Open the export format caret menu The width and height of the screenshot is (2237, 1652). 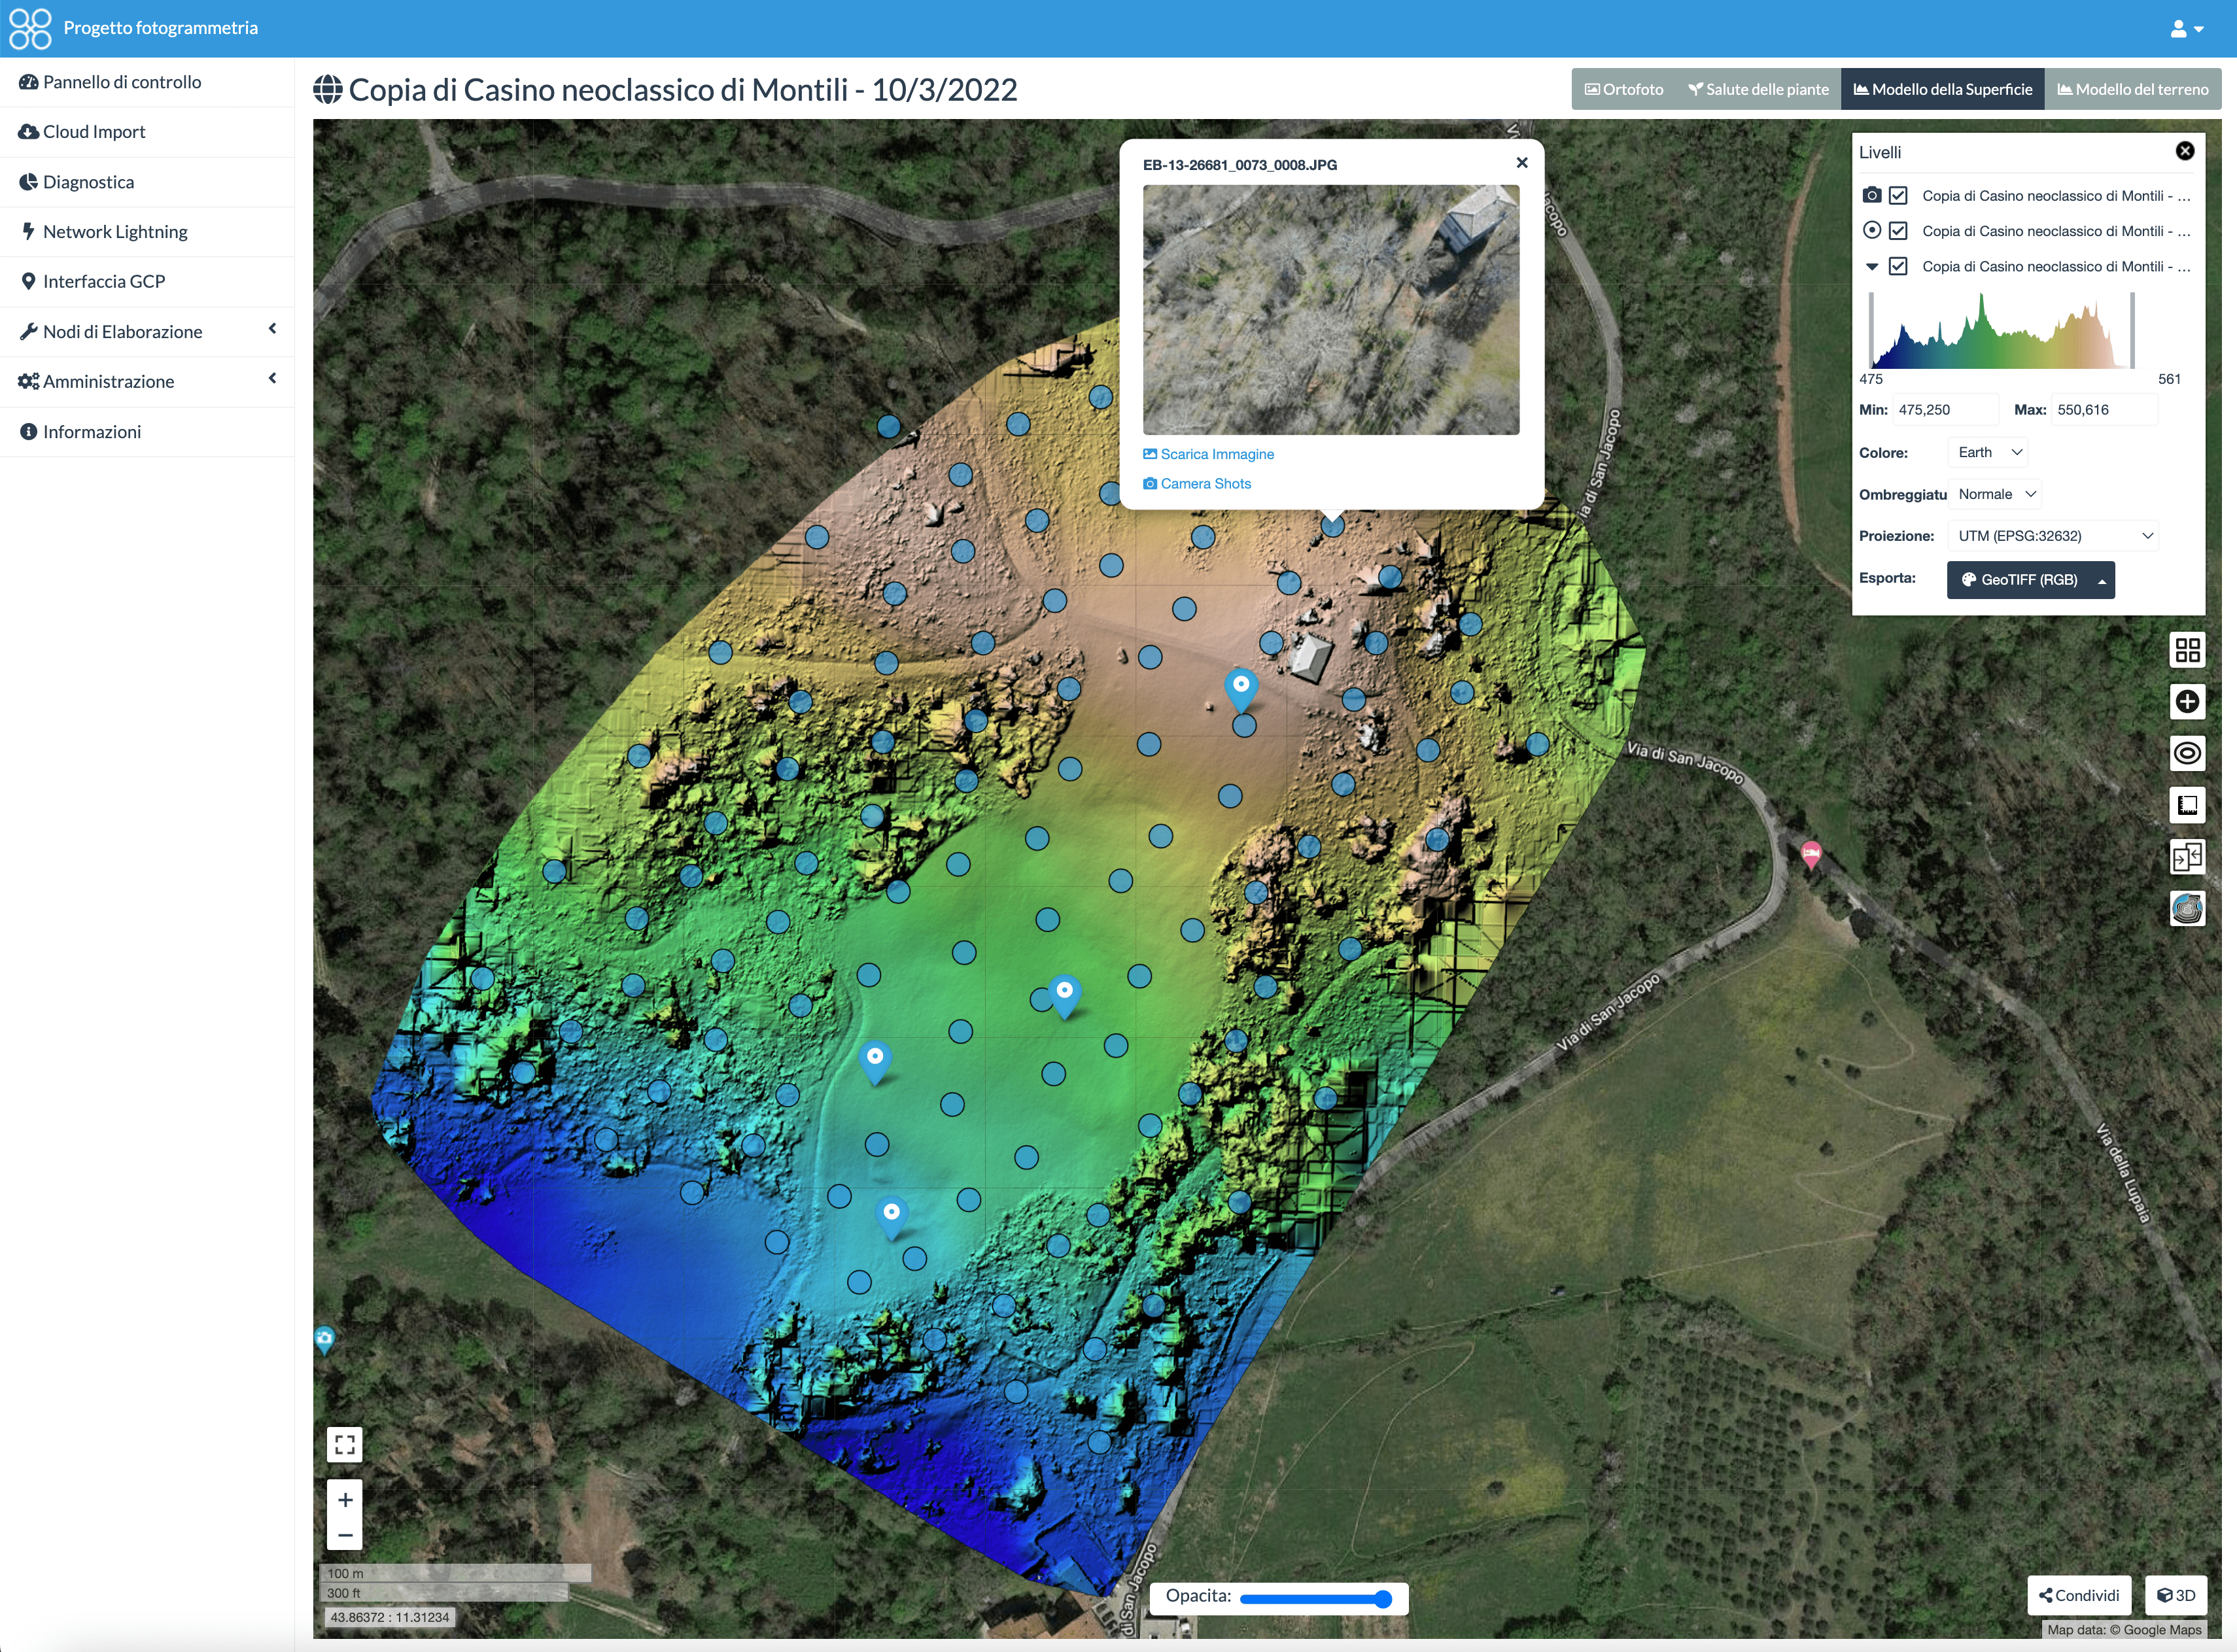2102,581
